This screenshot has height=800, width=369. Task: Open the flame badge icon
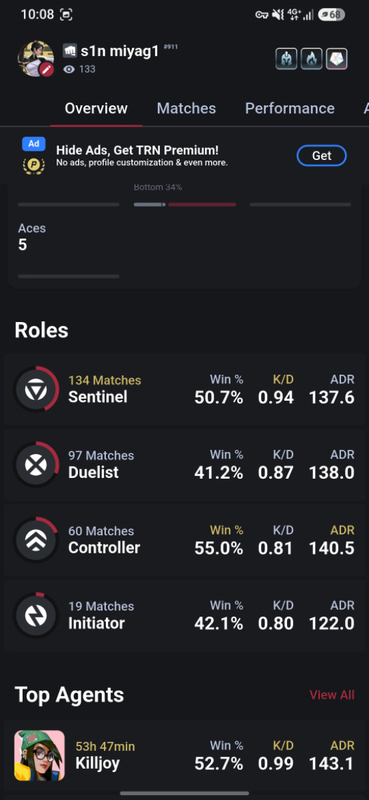pos(311,59)
